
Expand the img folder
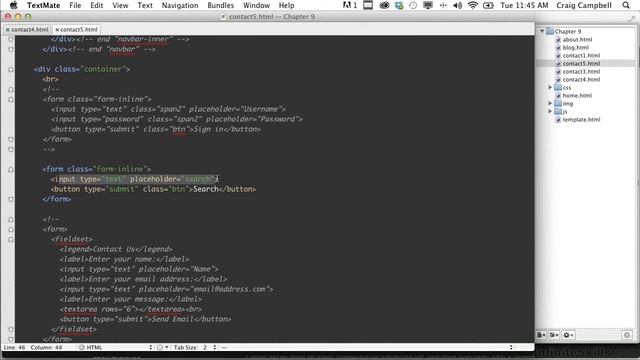coord(550,103)
